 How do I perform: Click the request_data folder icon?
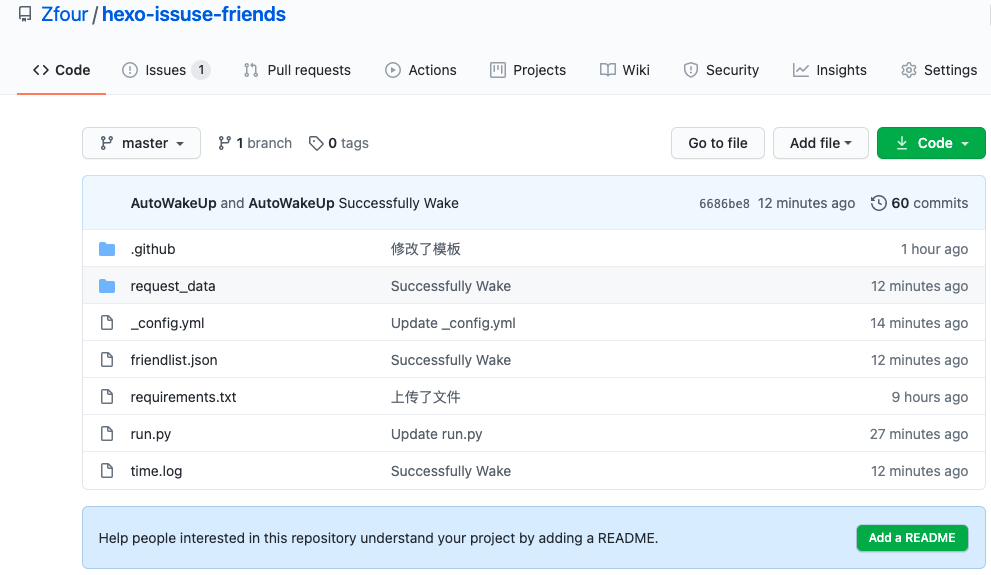[x=107, y=286]
